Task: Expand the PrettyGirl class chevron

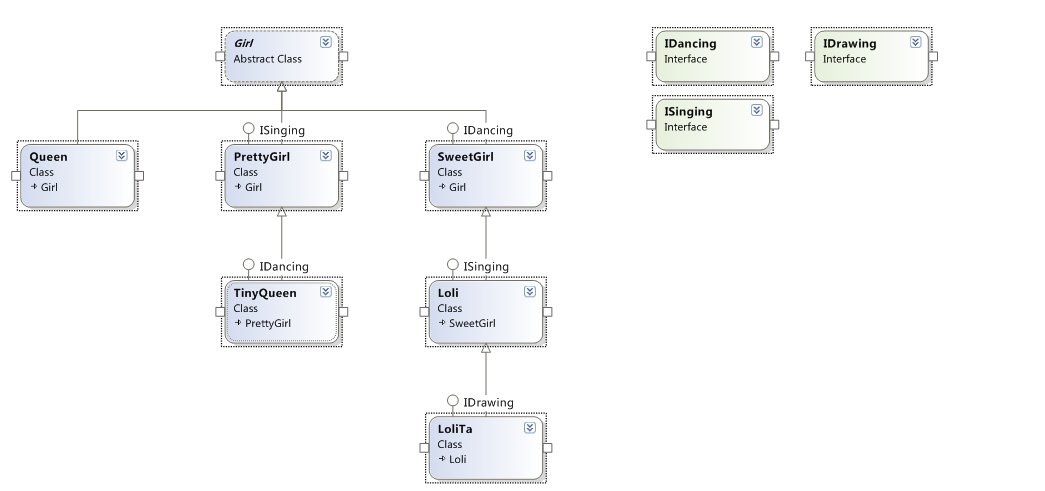Action: (x=326, y=156)
